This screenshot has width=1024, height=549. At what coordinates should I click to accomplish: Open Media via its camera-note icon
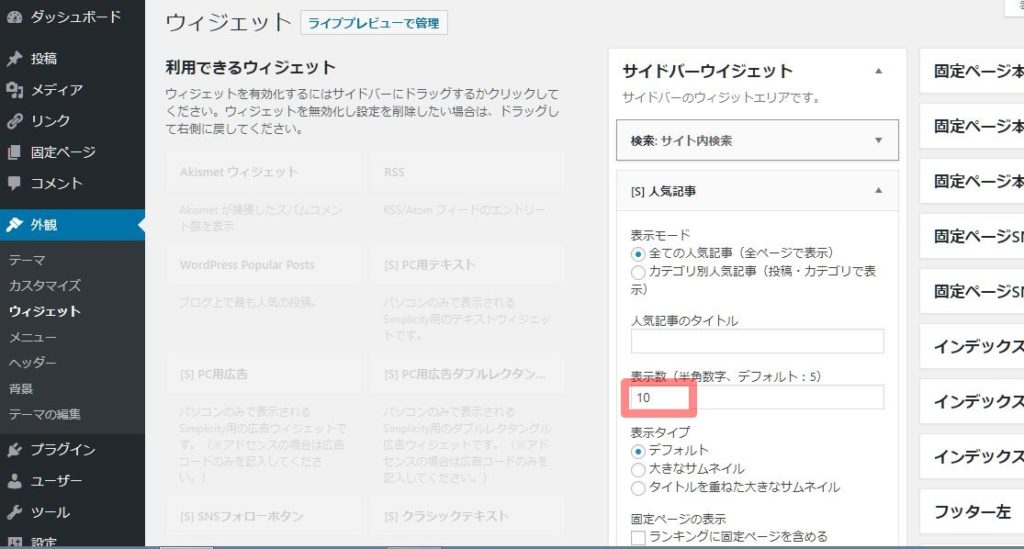coord(14,90)
